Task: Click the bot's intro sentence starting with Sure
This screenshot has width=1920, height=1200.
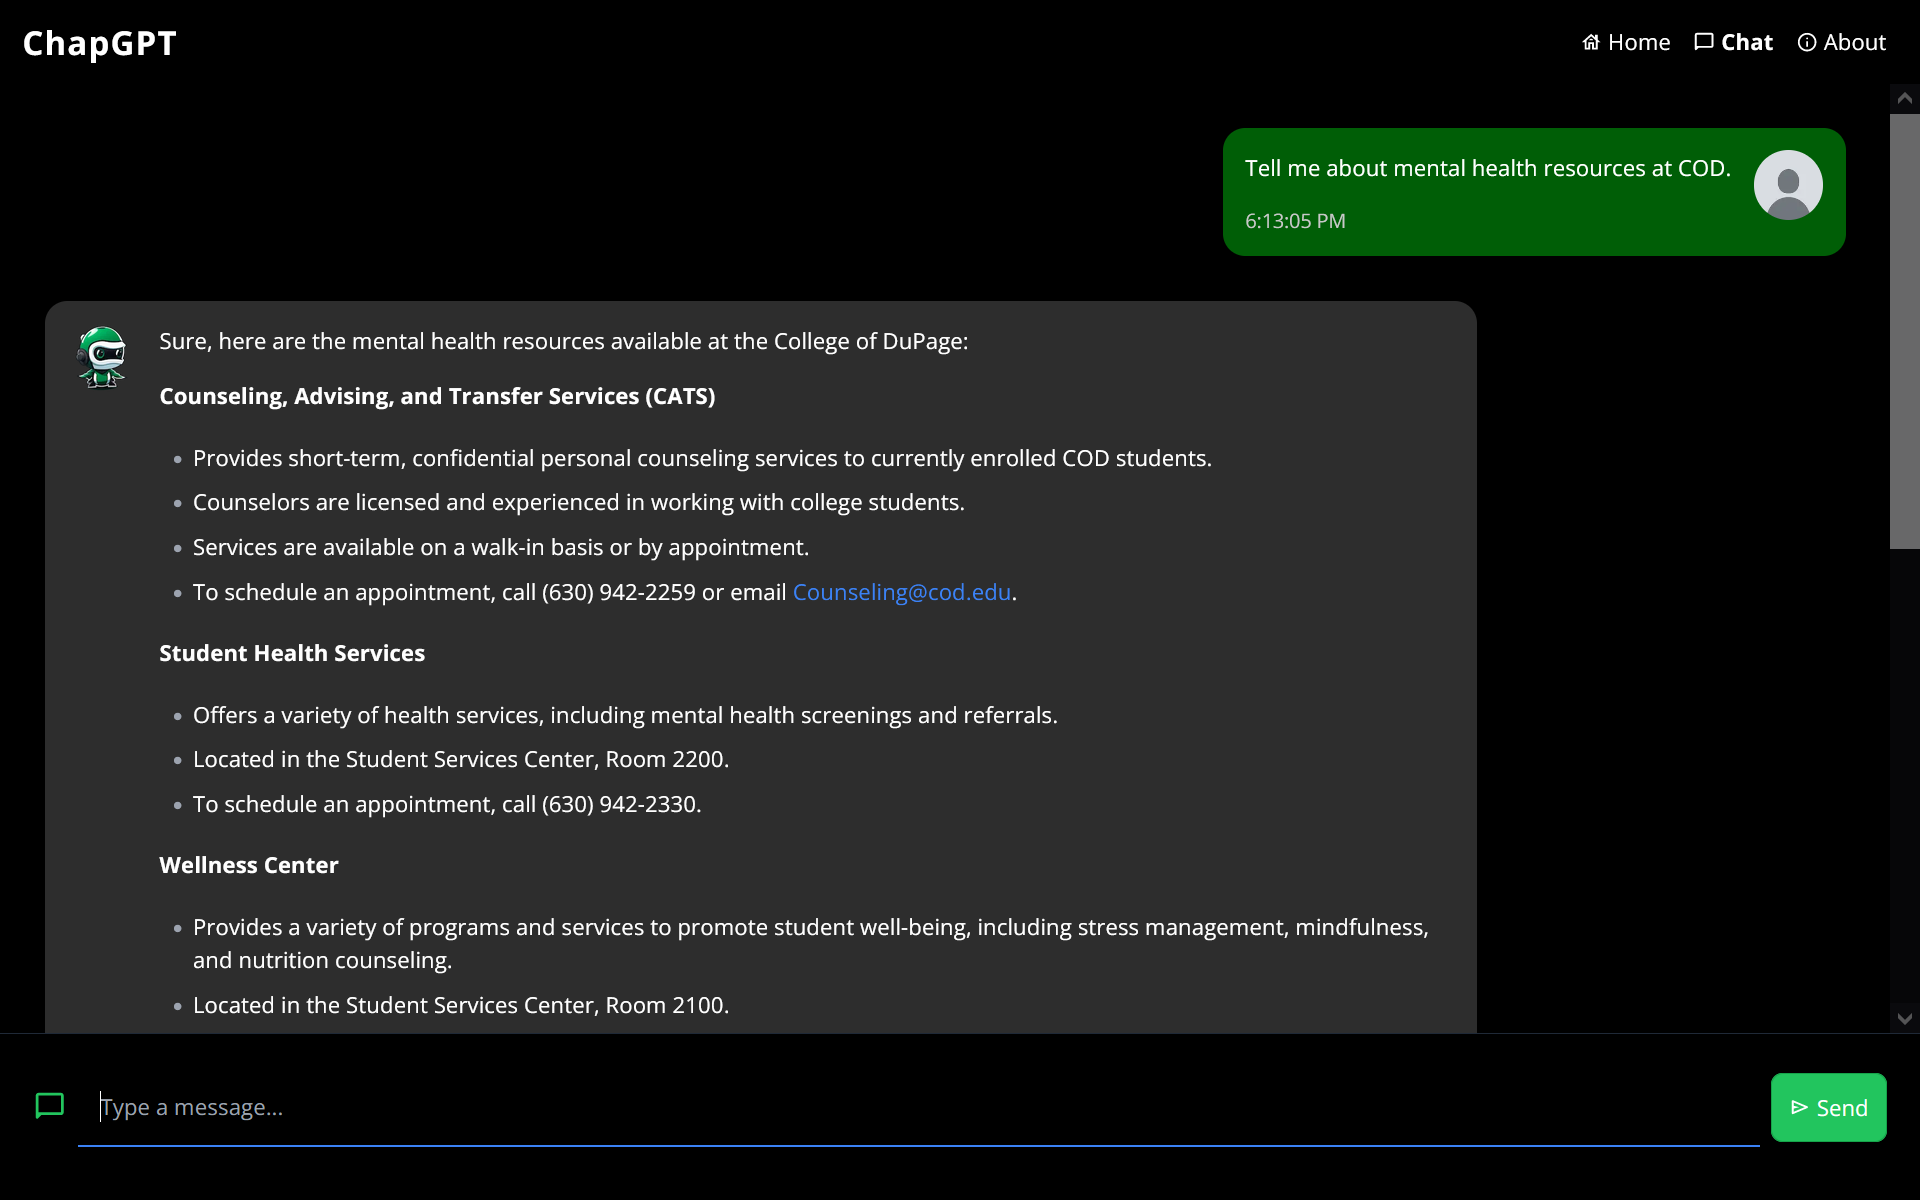Action: pyautogui.click(x=563, y=341)
